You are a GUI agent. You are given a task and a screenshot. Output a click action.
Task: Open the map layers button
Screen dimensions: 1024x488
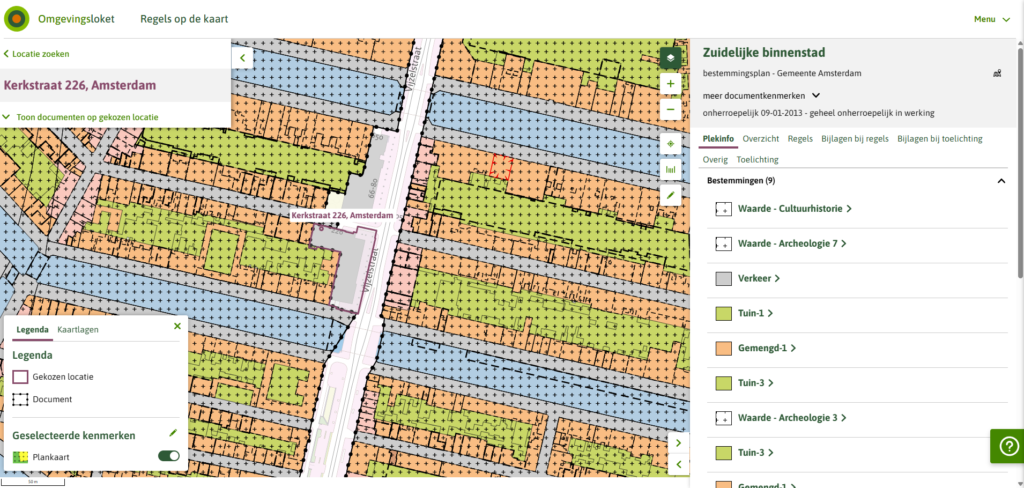670,58
